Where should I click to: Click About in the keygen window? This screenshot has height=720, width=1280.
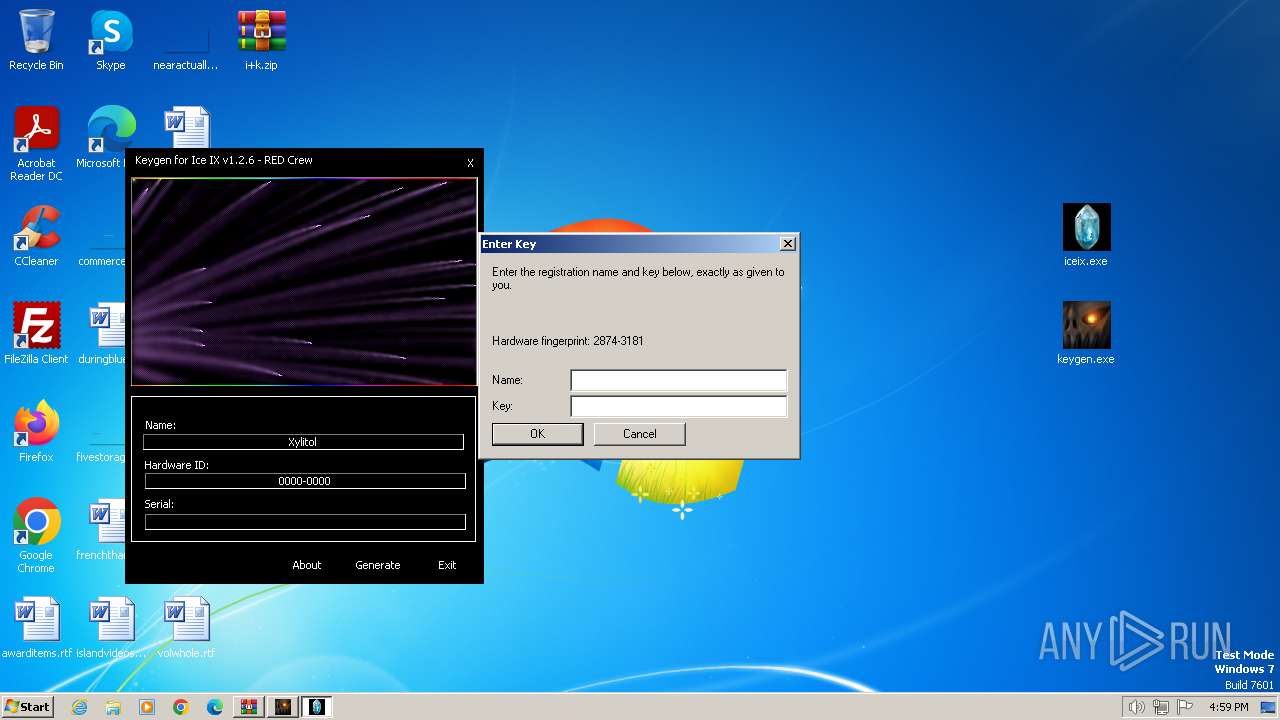pyautogui.click(x=307, y=565)
